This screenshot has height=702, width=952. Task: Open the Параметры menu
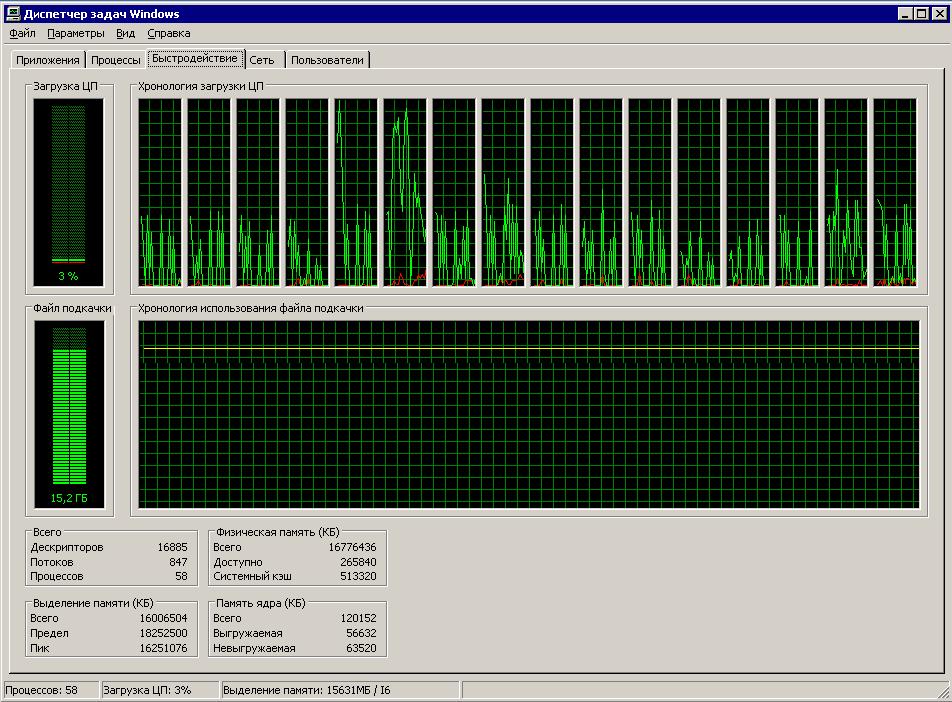click(x=76, y=33)
